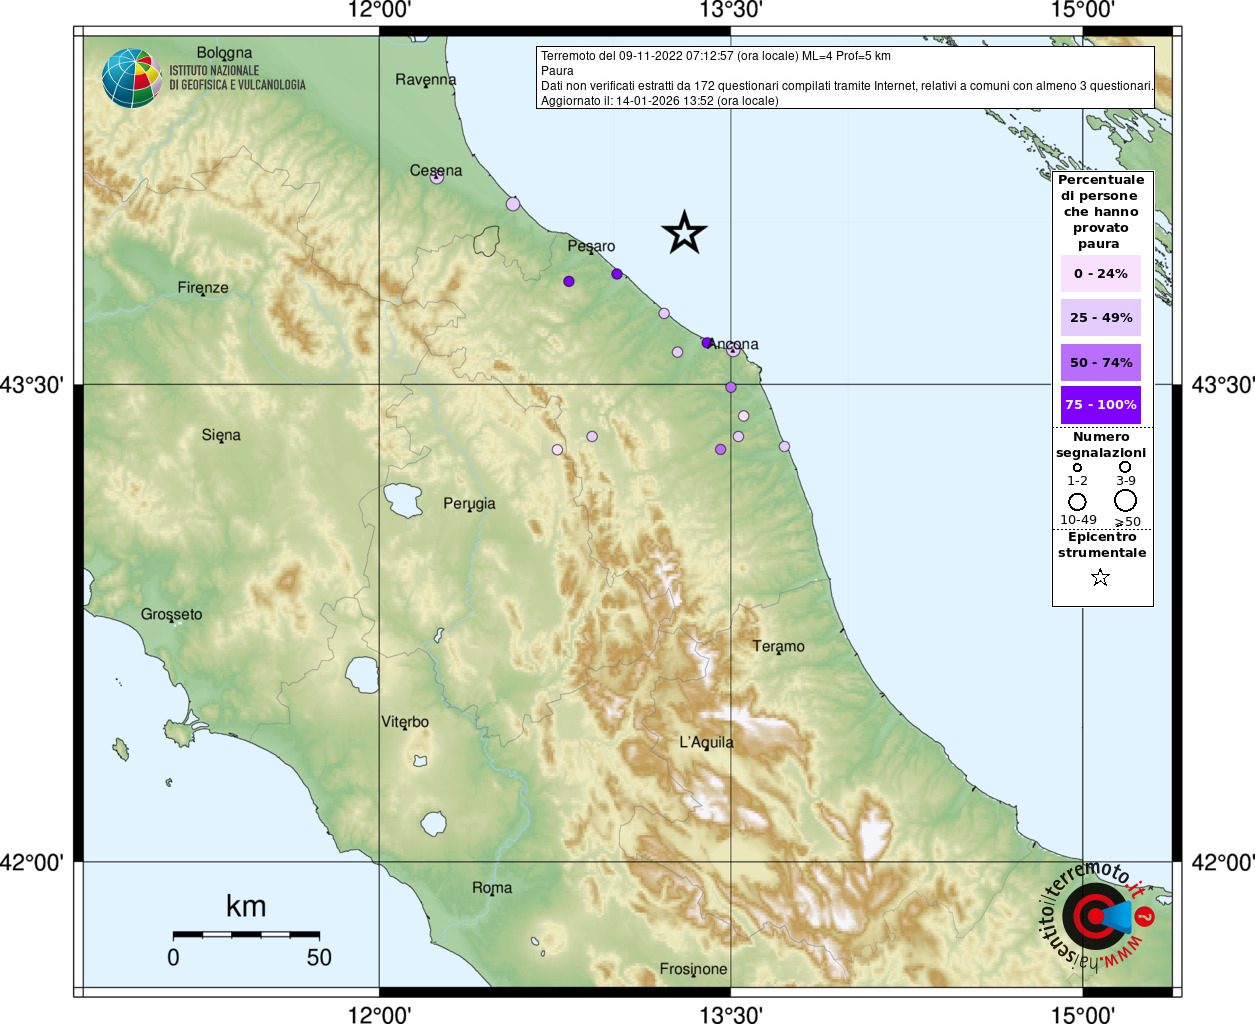Viewport: 1255px width, 1024px height.
Task: Click Lake Trasimeno west of Perugia
Action: pyautogui.click(x=404, y=500)
